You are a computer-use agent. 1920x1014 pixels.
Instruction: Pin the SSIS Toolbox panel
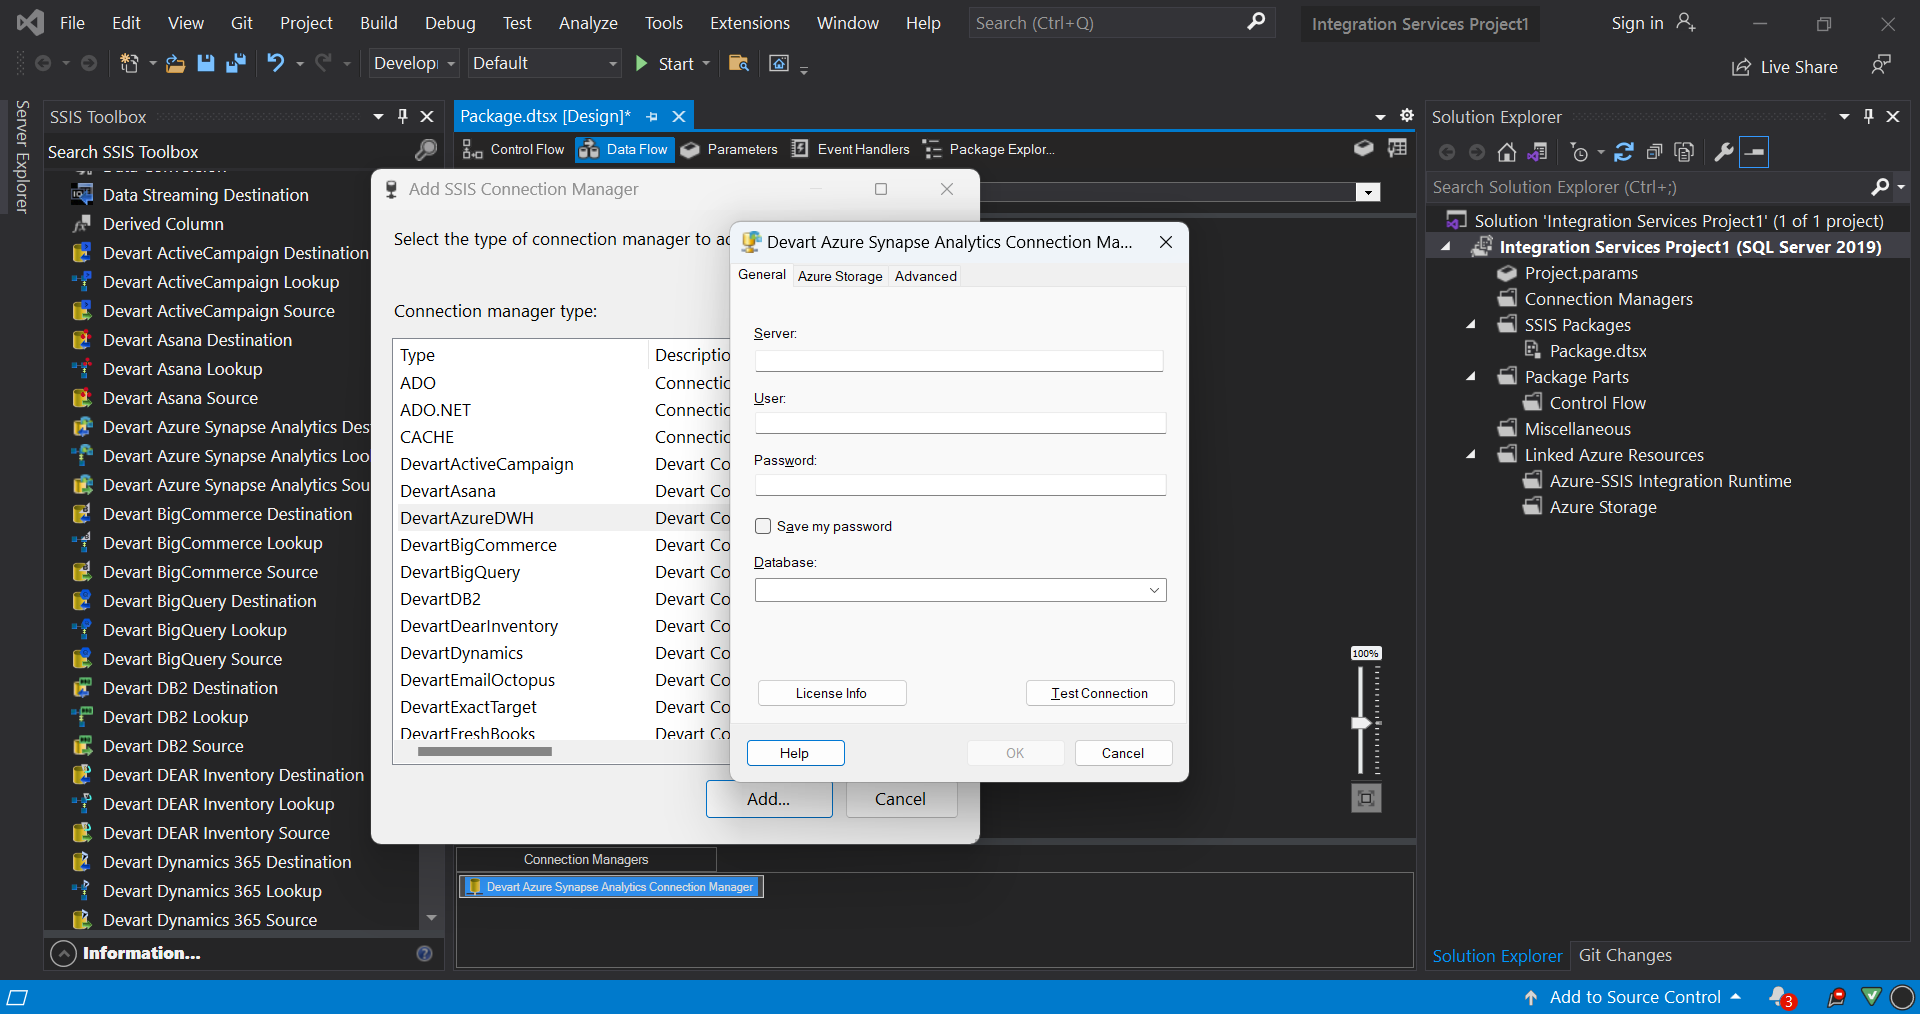click(x=403, y=116)
